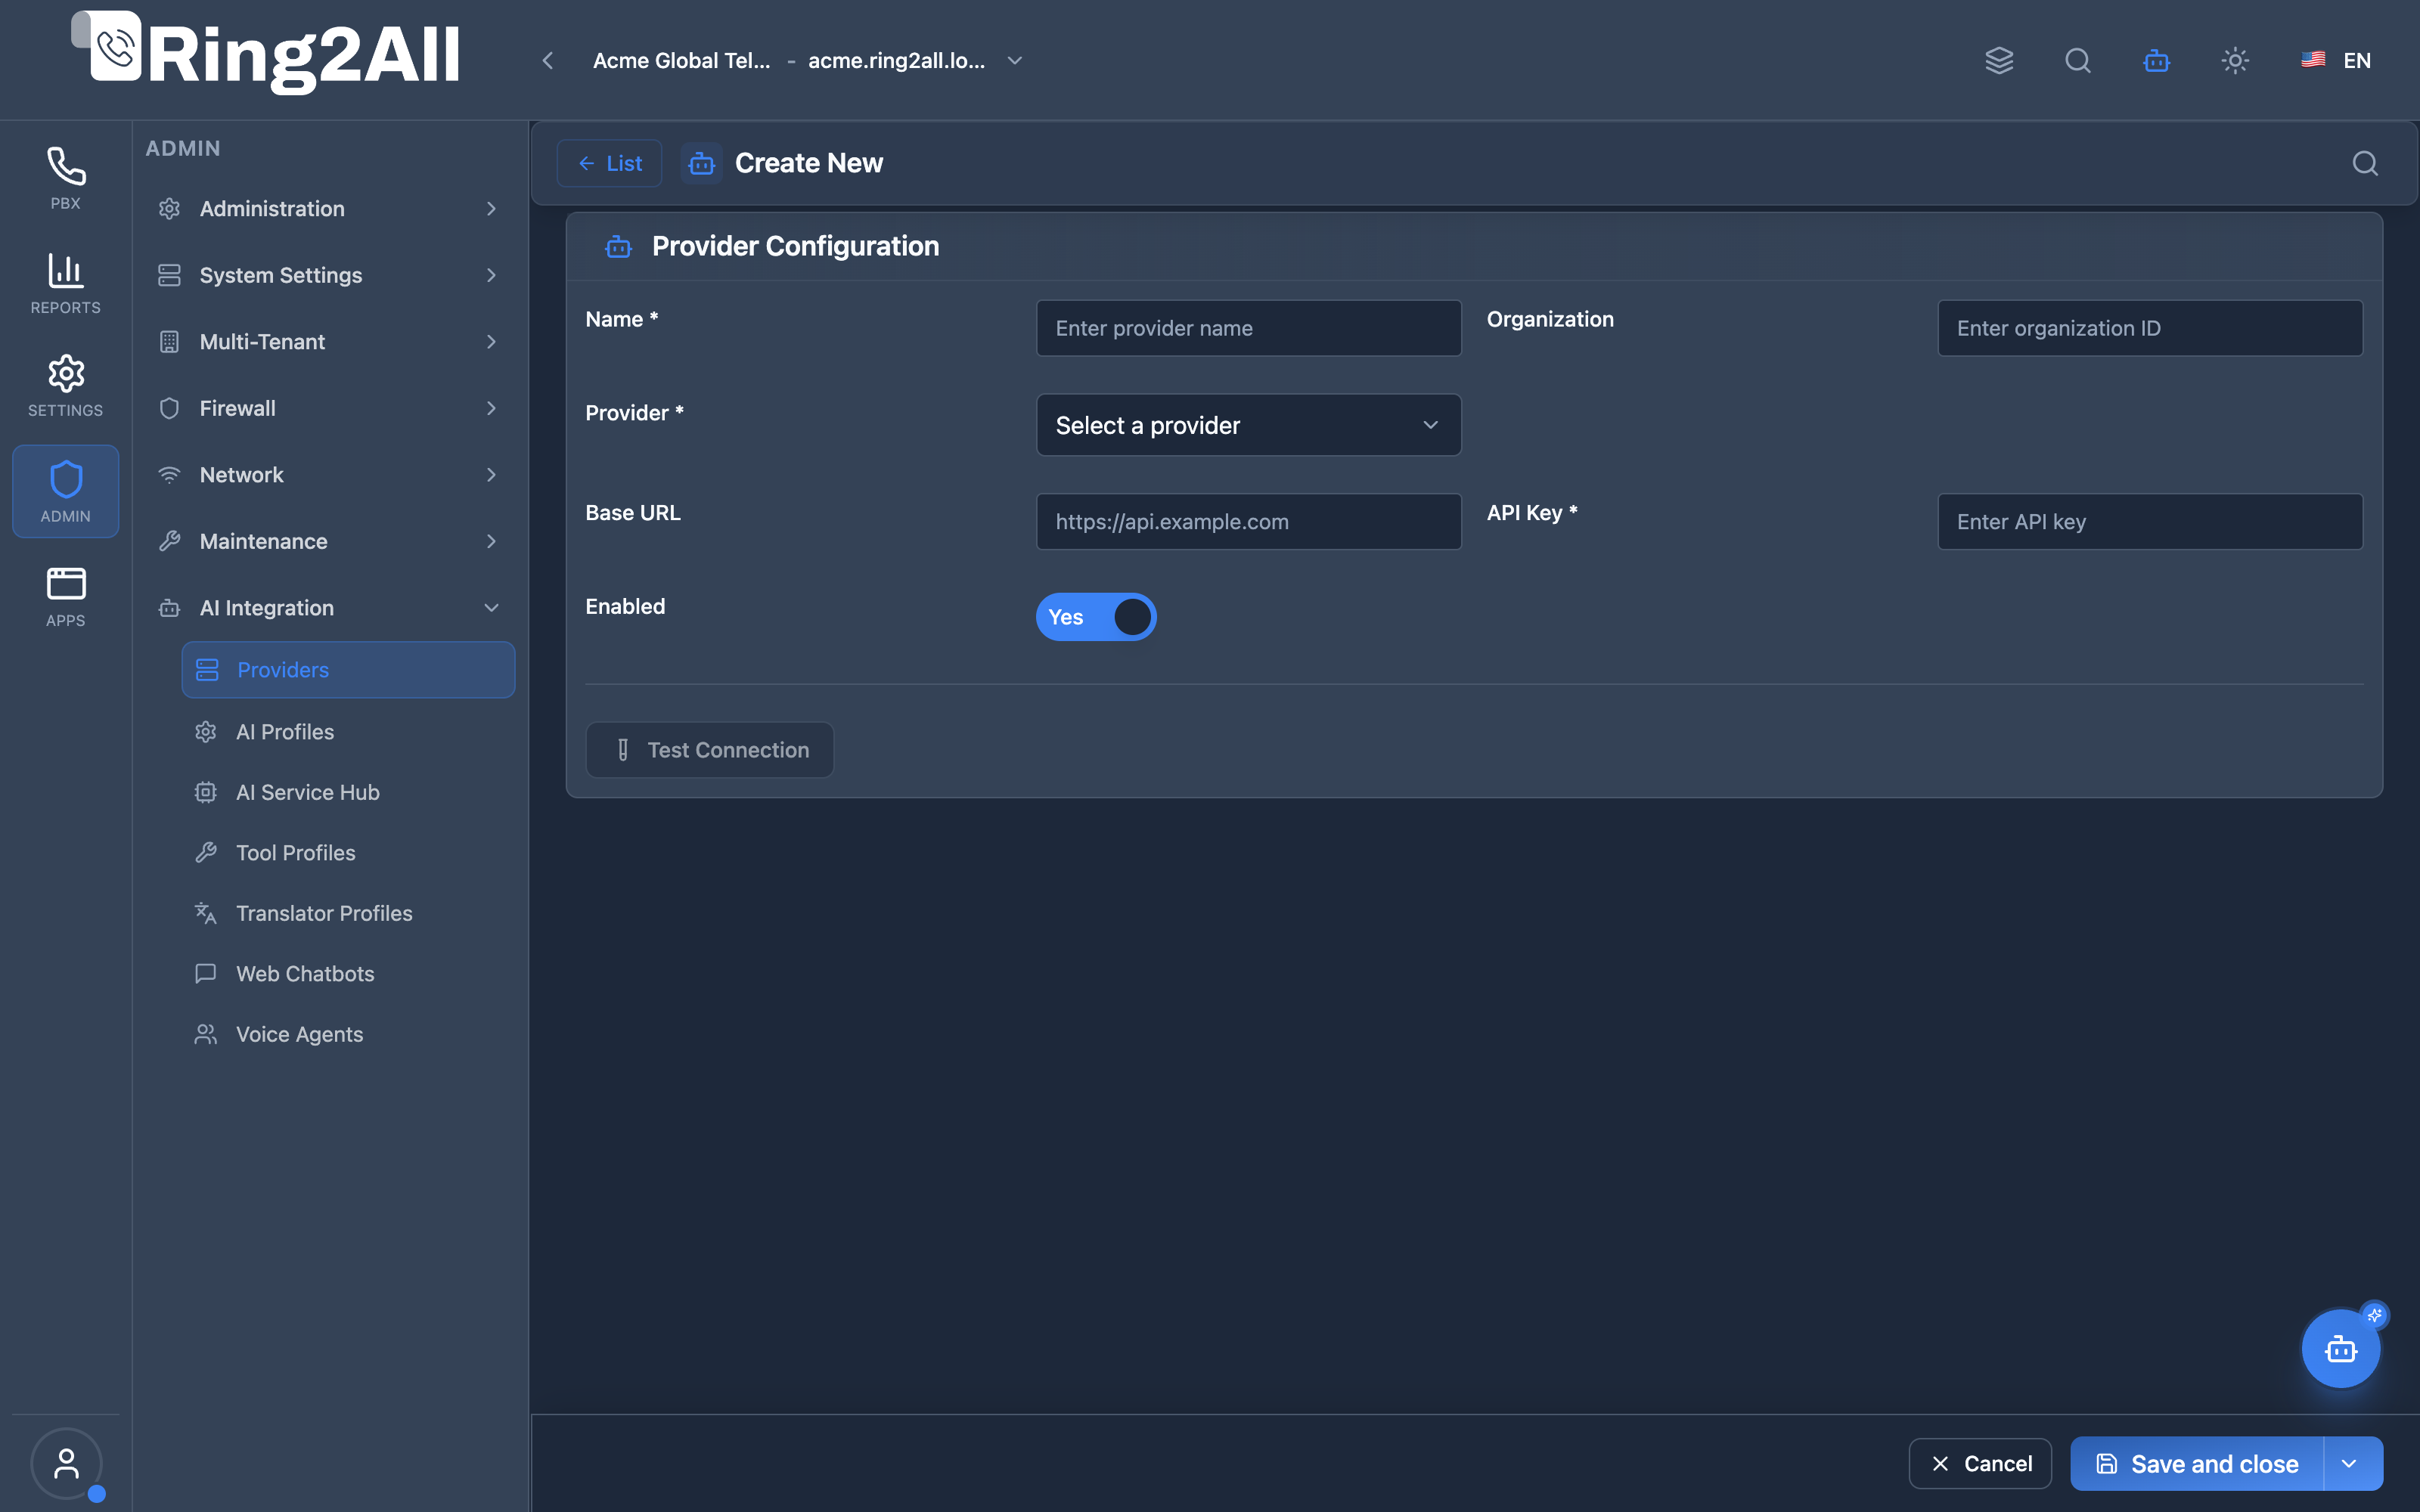This screenshot has width=2420, height=1512.
Task: Open Translator Profiles in sidebar
Action: pyautogui.click(x=348, y=913)
